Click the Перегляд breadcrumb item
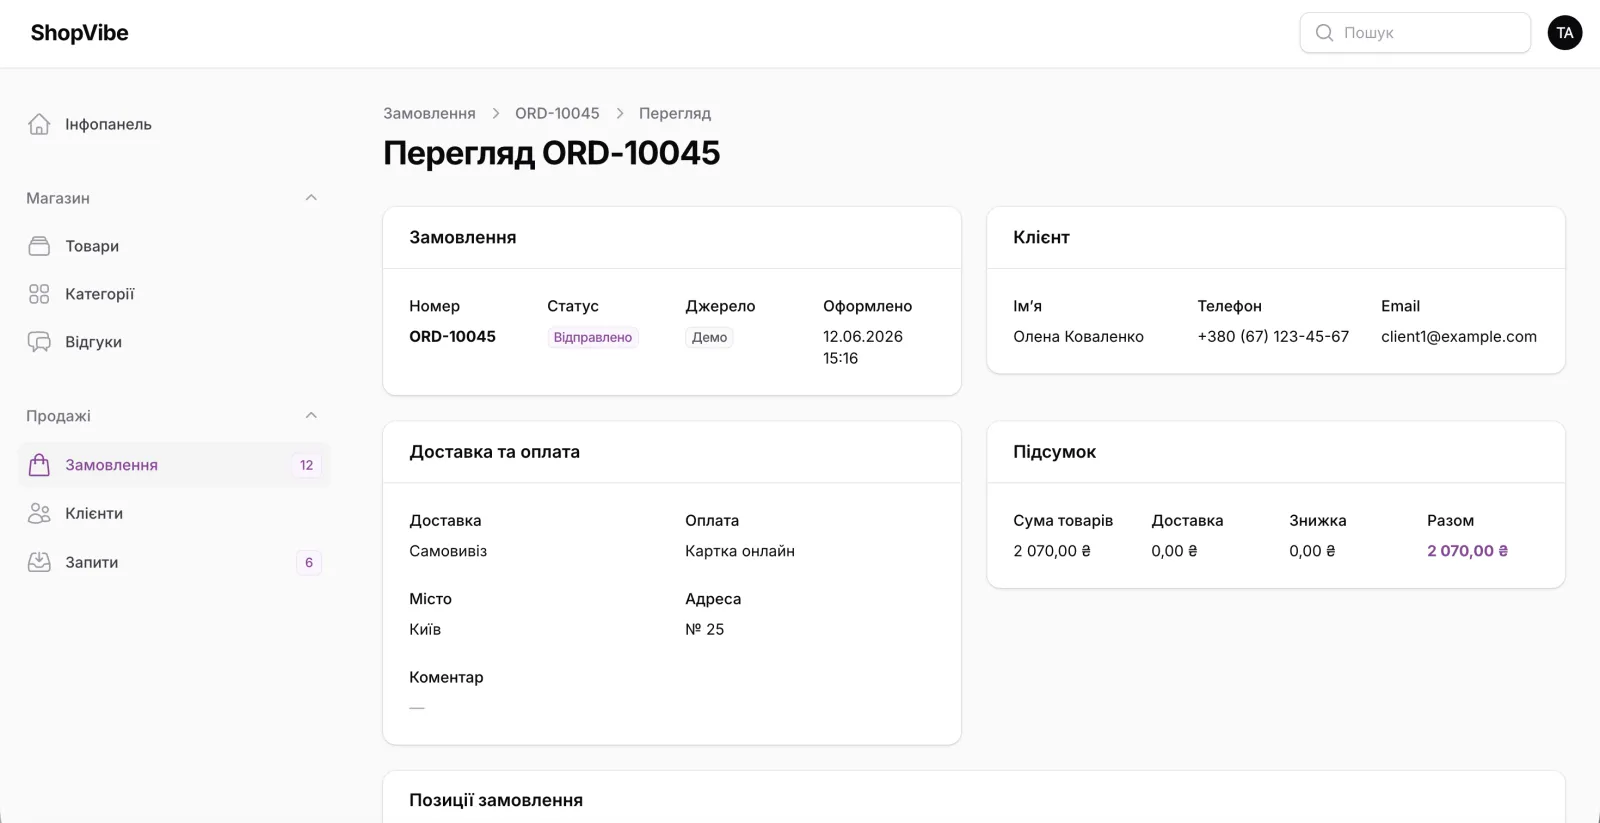Screen dimensions: 1600x823 coord(675,113)
